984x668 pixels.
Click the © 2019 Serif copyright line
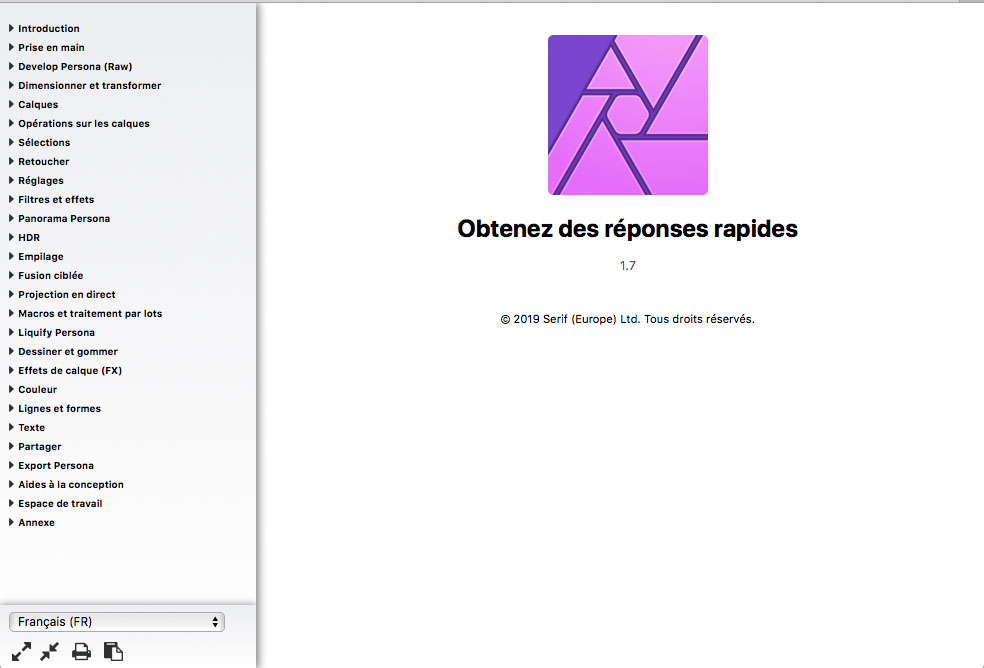tap(628, 319)
